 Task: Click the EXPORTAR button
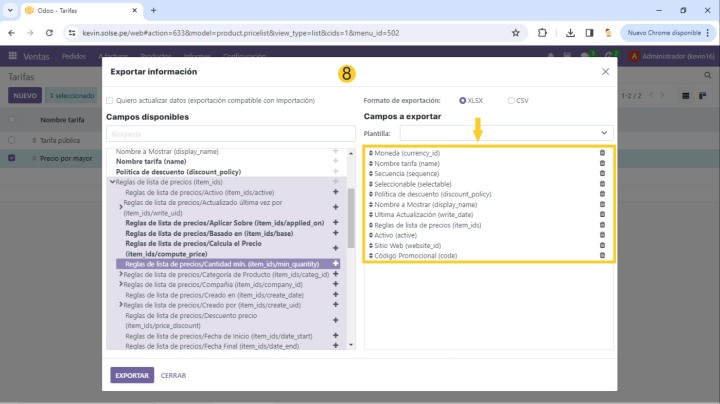click(x=132, y=376)
